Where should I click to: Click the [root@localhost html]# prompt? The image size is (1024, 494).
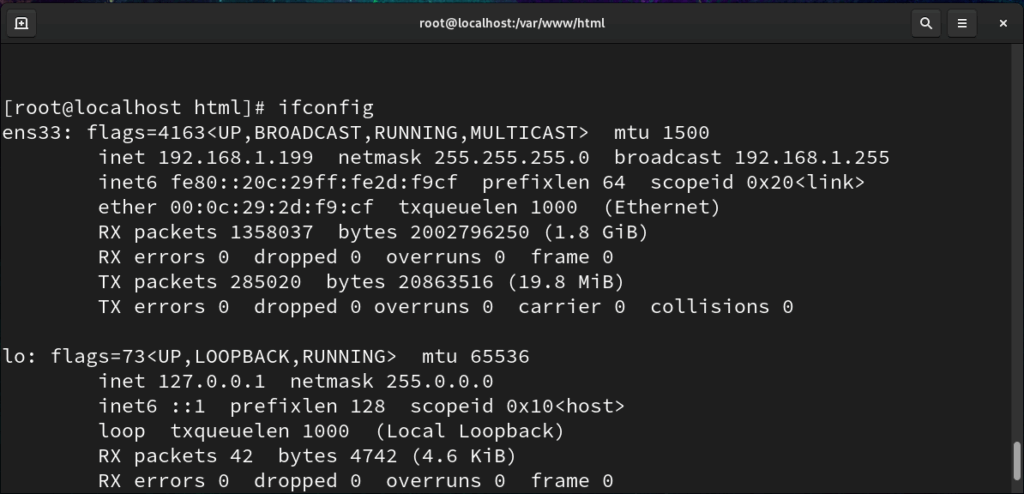134,108
